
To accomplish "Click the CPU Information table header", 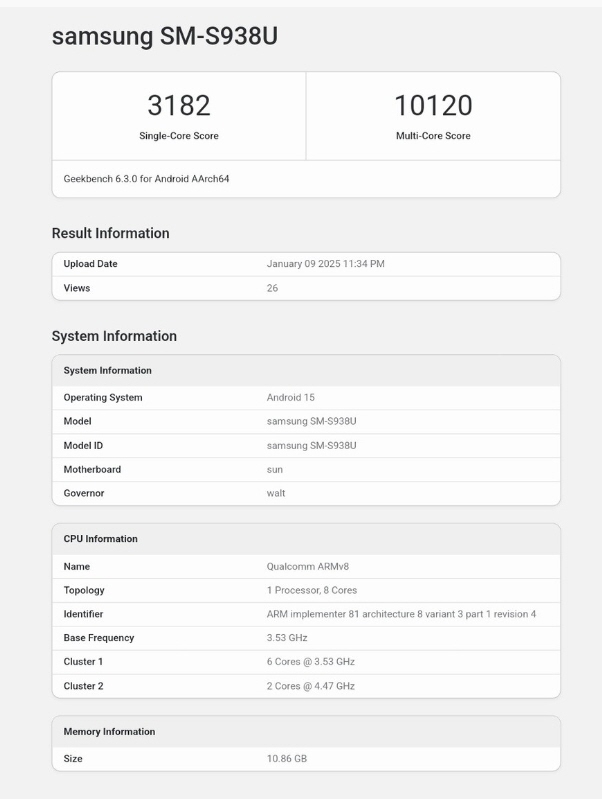I will [100, 539].
